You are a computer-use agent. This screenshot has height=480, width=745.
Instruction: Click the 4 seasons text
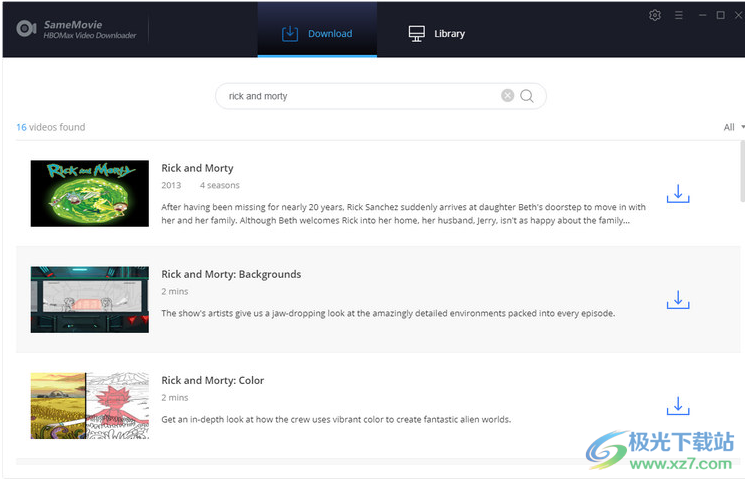[220, 185]
